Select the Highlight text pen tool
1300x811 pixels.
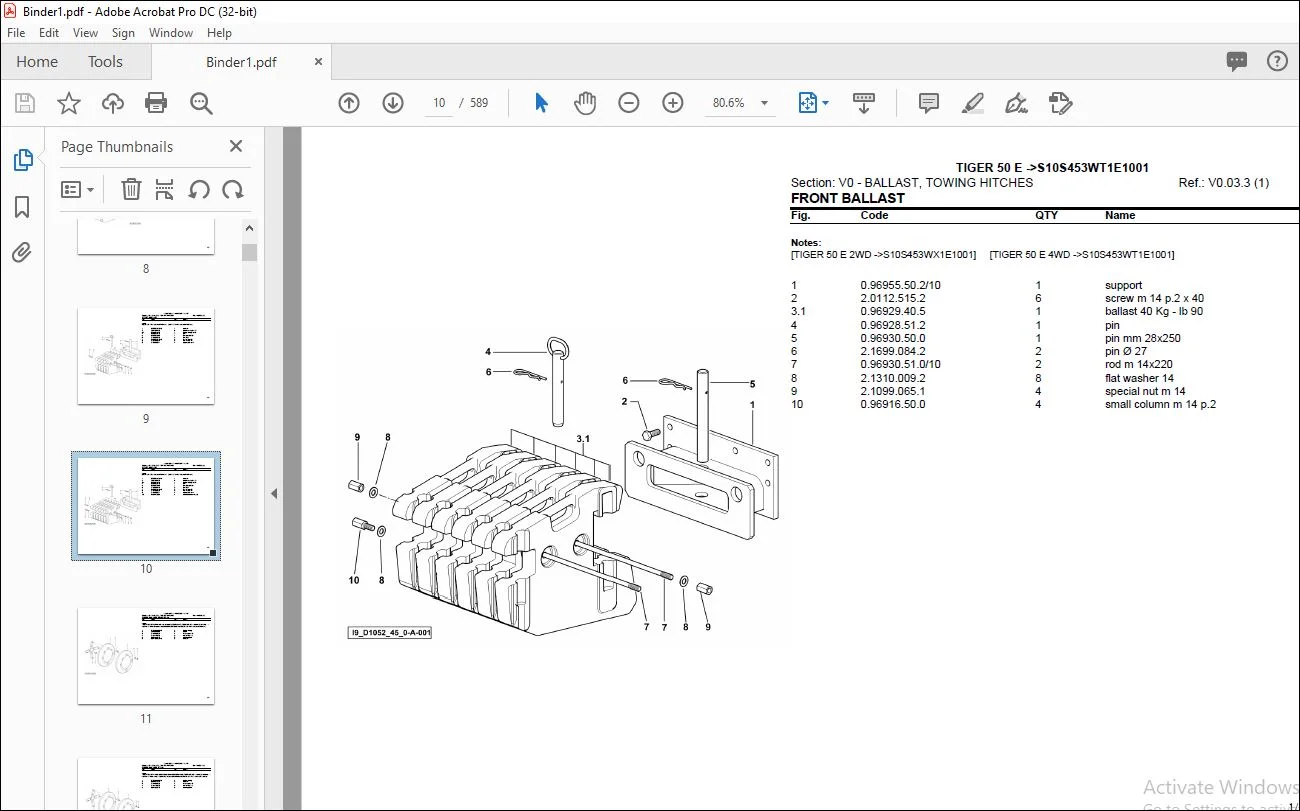pos(972,103)
